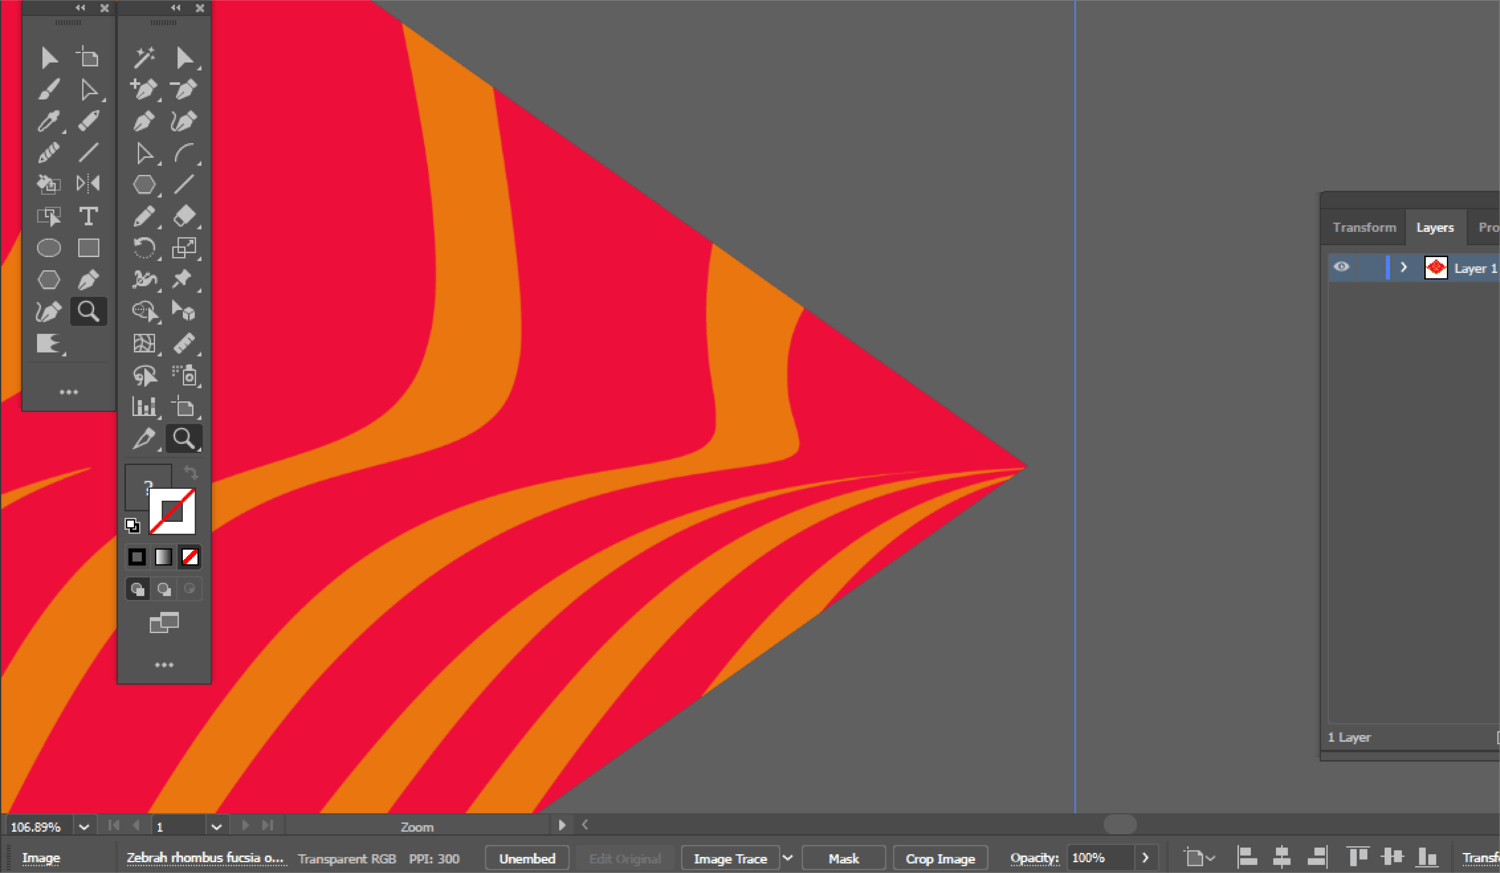
Task: Click the Mask button
Action: [x=844, y=858]
